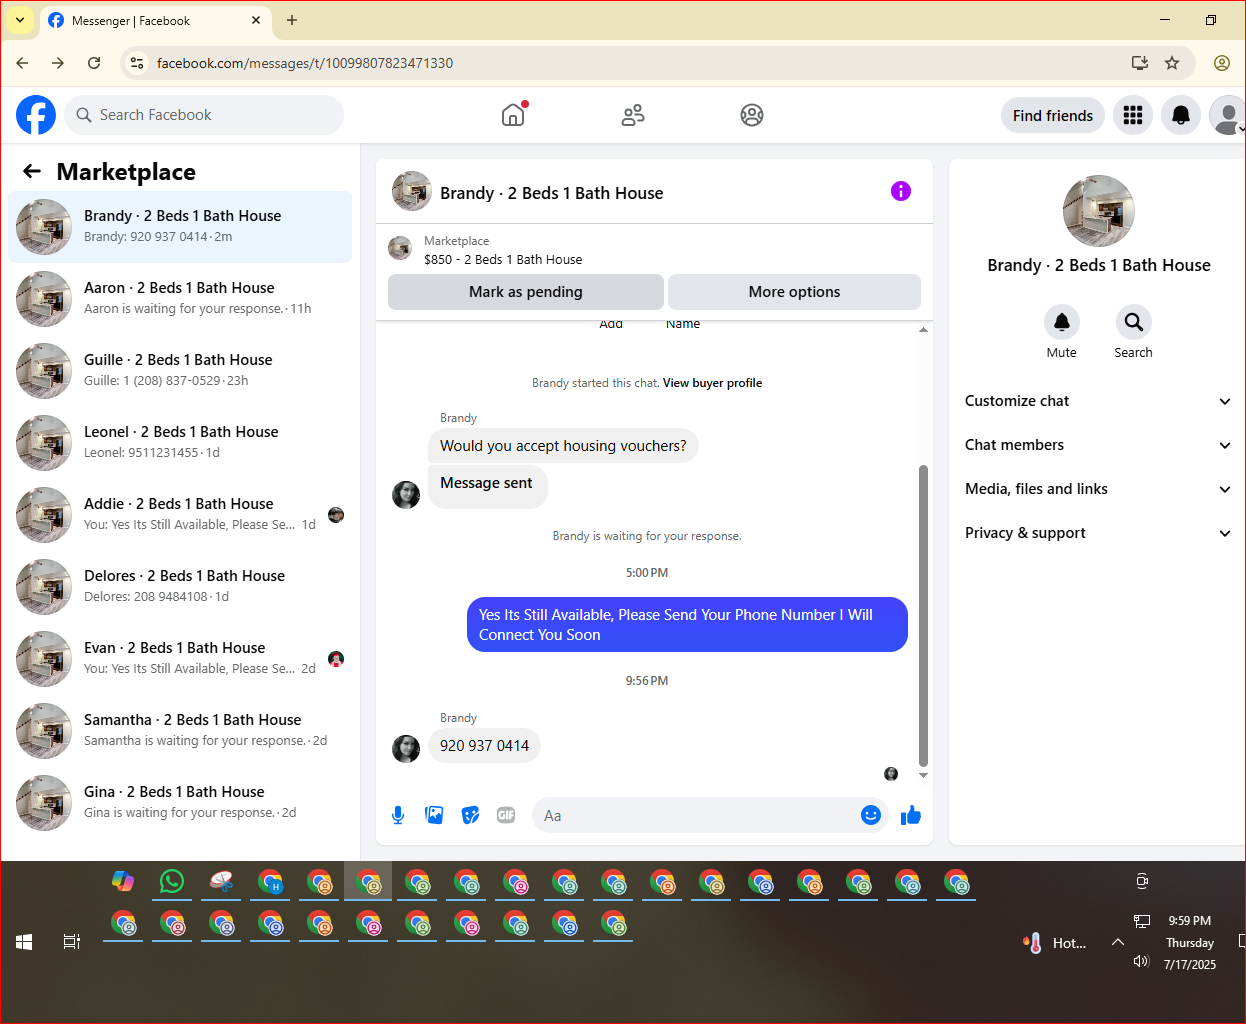1246x1024 pixels.
Task: Open View buyer profile link
Action: pos(712,383)
